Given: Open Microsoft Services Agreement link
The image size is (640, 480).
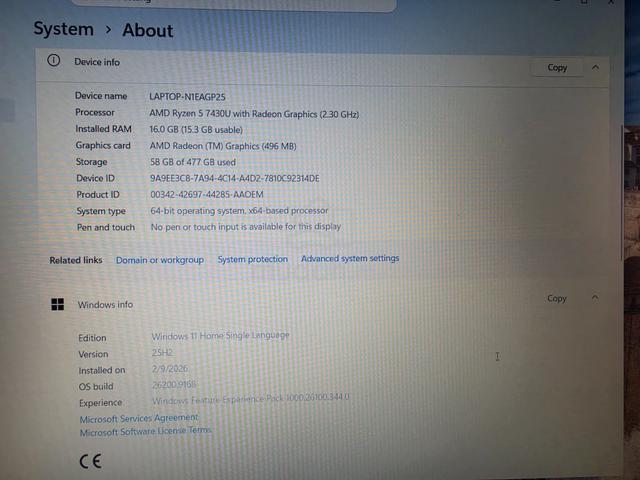Looking at the screenshot, I should point(139,418).
